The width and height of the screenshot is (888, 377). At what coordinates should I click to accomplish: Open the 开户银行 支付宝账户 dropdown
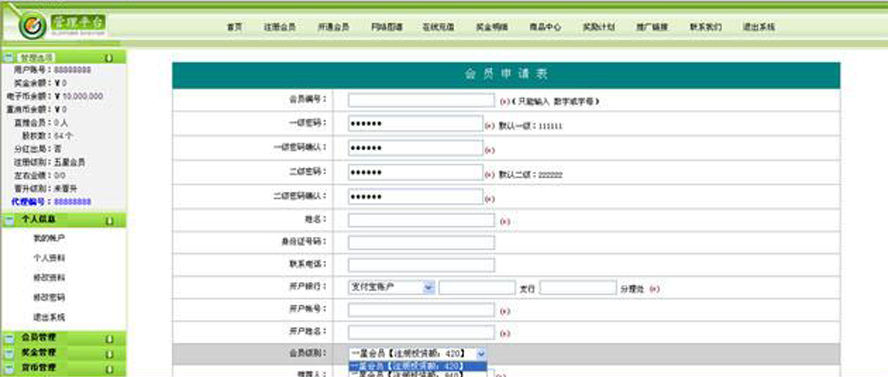click(391, 288)
